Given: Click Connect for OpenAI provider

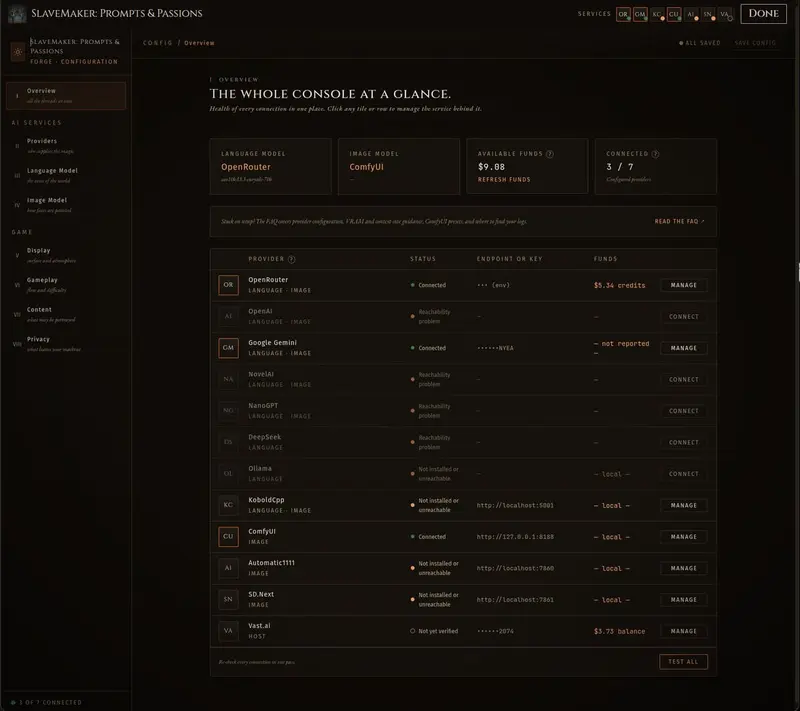Looking at the screenshot, I should [684, 317].
